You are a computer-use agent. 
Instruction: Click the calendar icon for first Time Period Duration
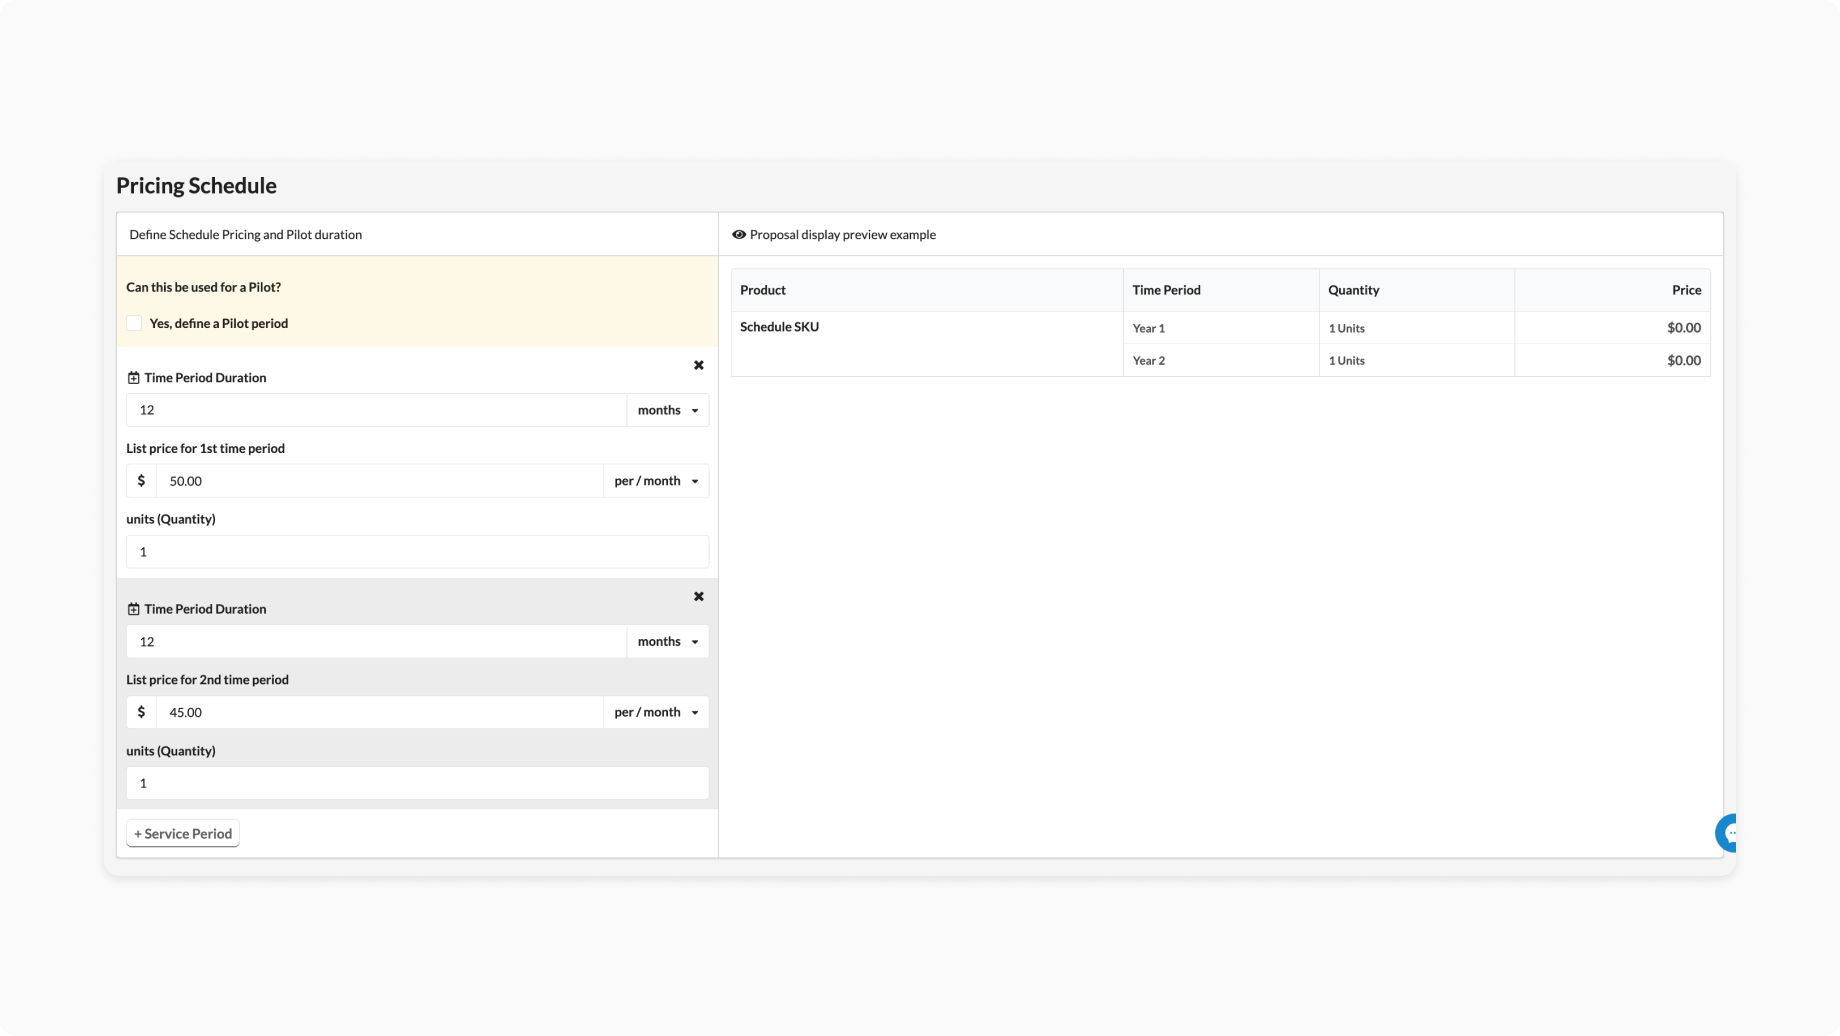(x=133, y=378)
